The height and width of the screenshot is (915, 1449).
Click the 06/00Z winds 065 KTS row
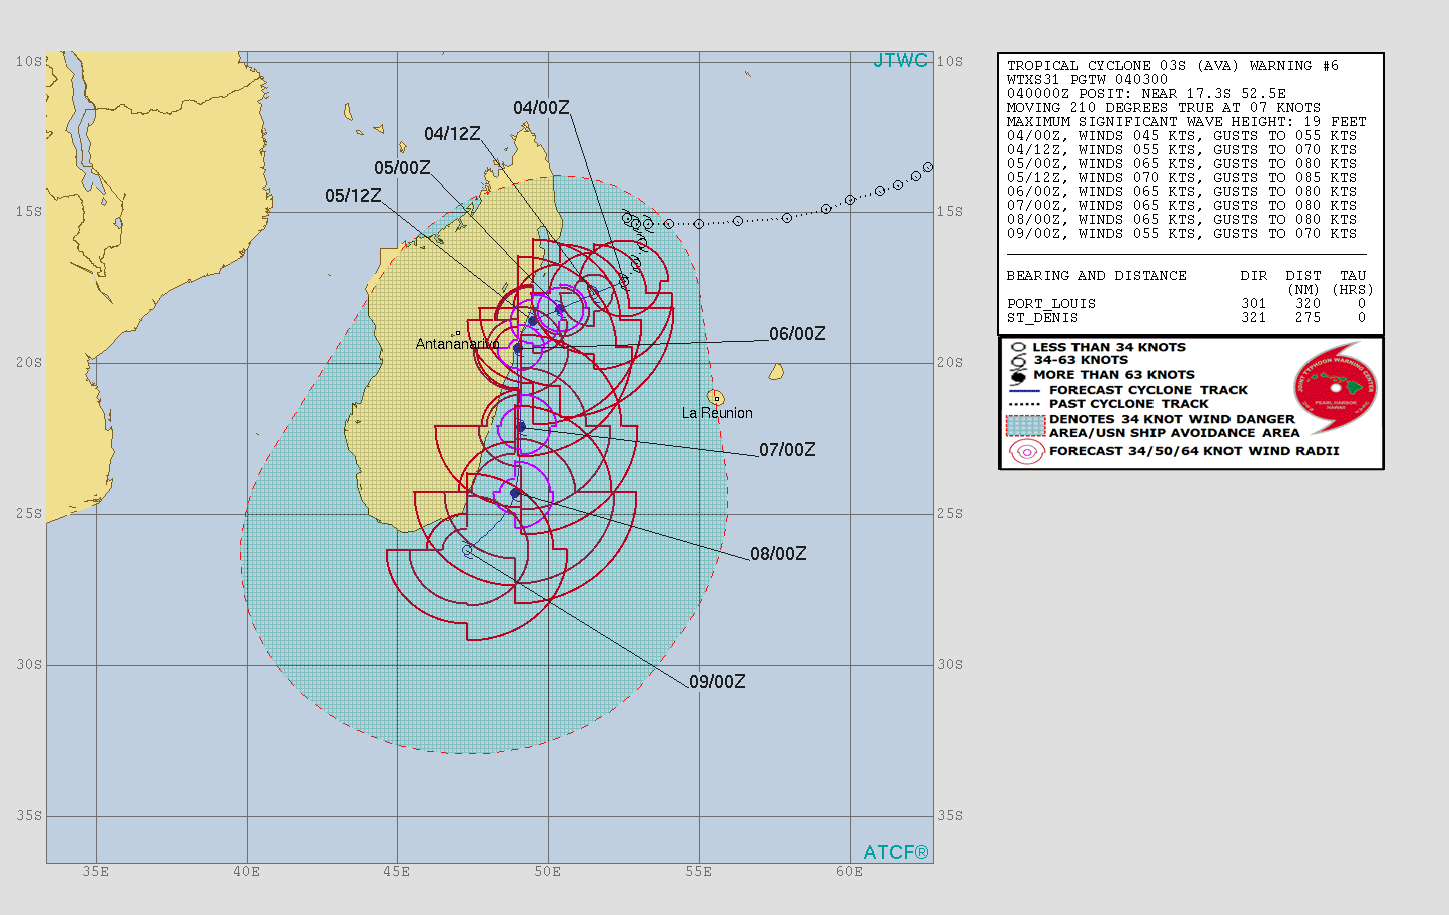pyautogui.click(x=1182, y=192)
